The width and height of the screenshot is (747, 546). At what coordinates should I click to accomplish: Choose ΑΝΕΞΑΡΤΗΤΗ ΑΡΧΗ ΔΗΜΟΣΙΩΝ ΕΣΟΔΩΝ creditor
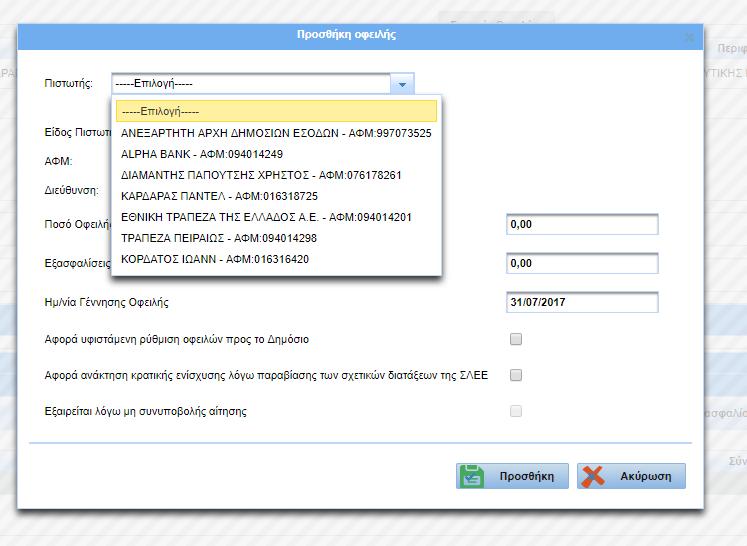[276, 133]
